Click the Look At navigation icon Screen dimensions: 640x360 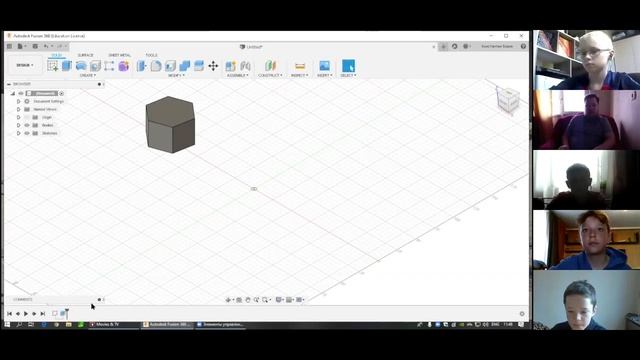[x=239, y=300]
